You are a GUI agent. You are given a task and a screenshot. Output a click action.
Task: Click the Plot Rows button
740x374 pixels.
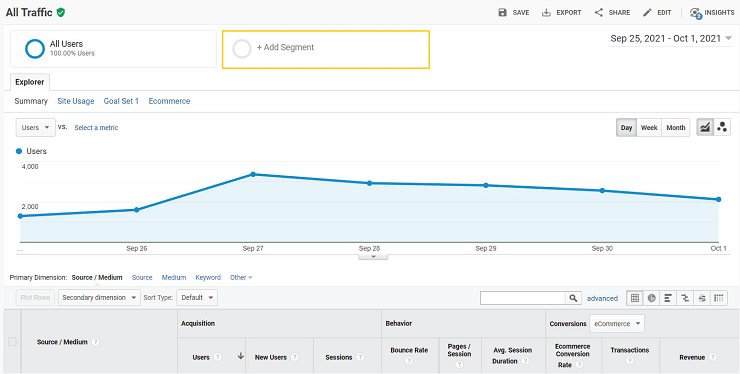(x=35, y=298)
